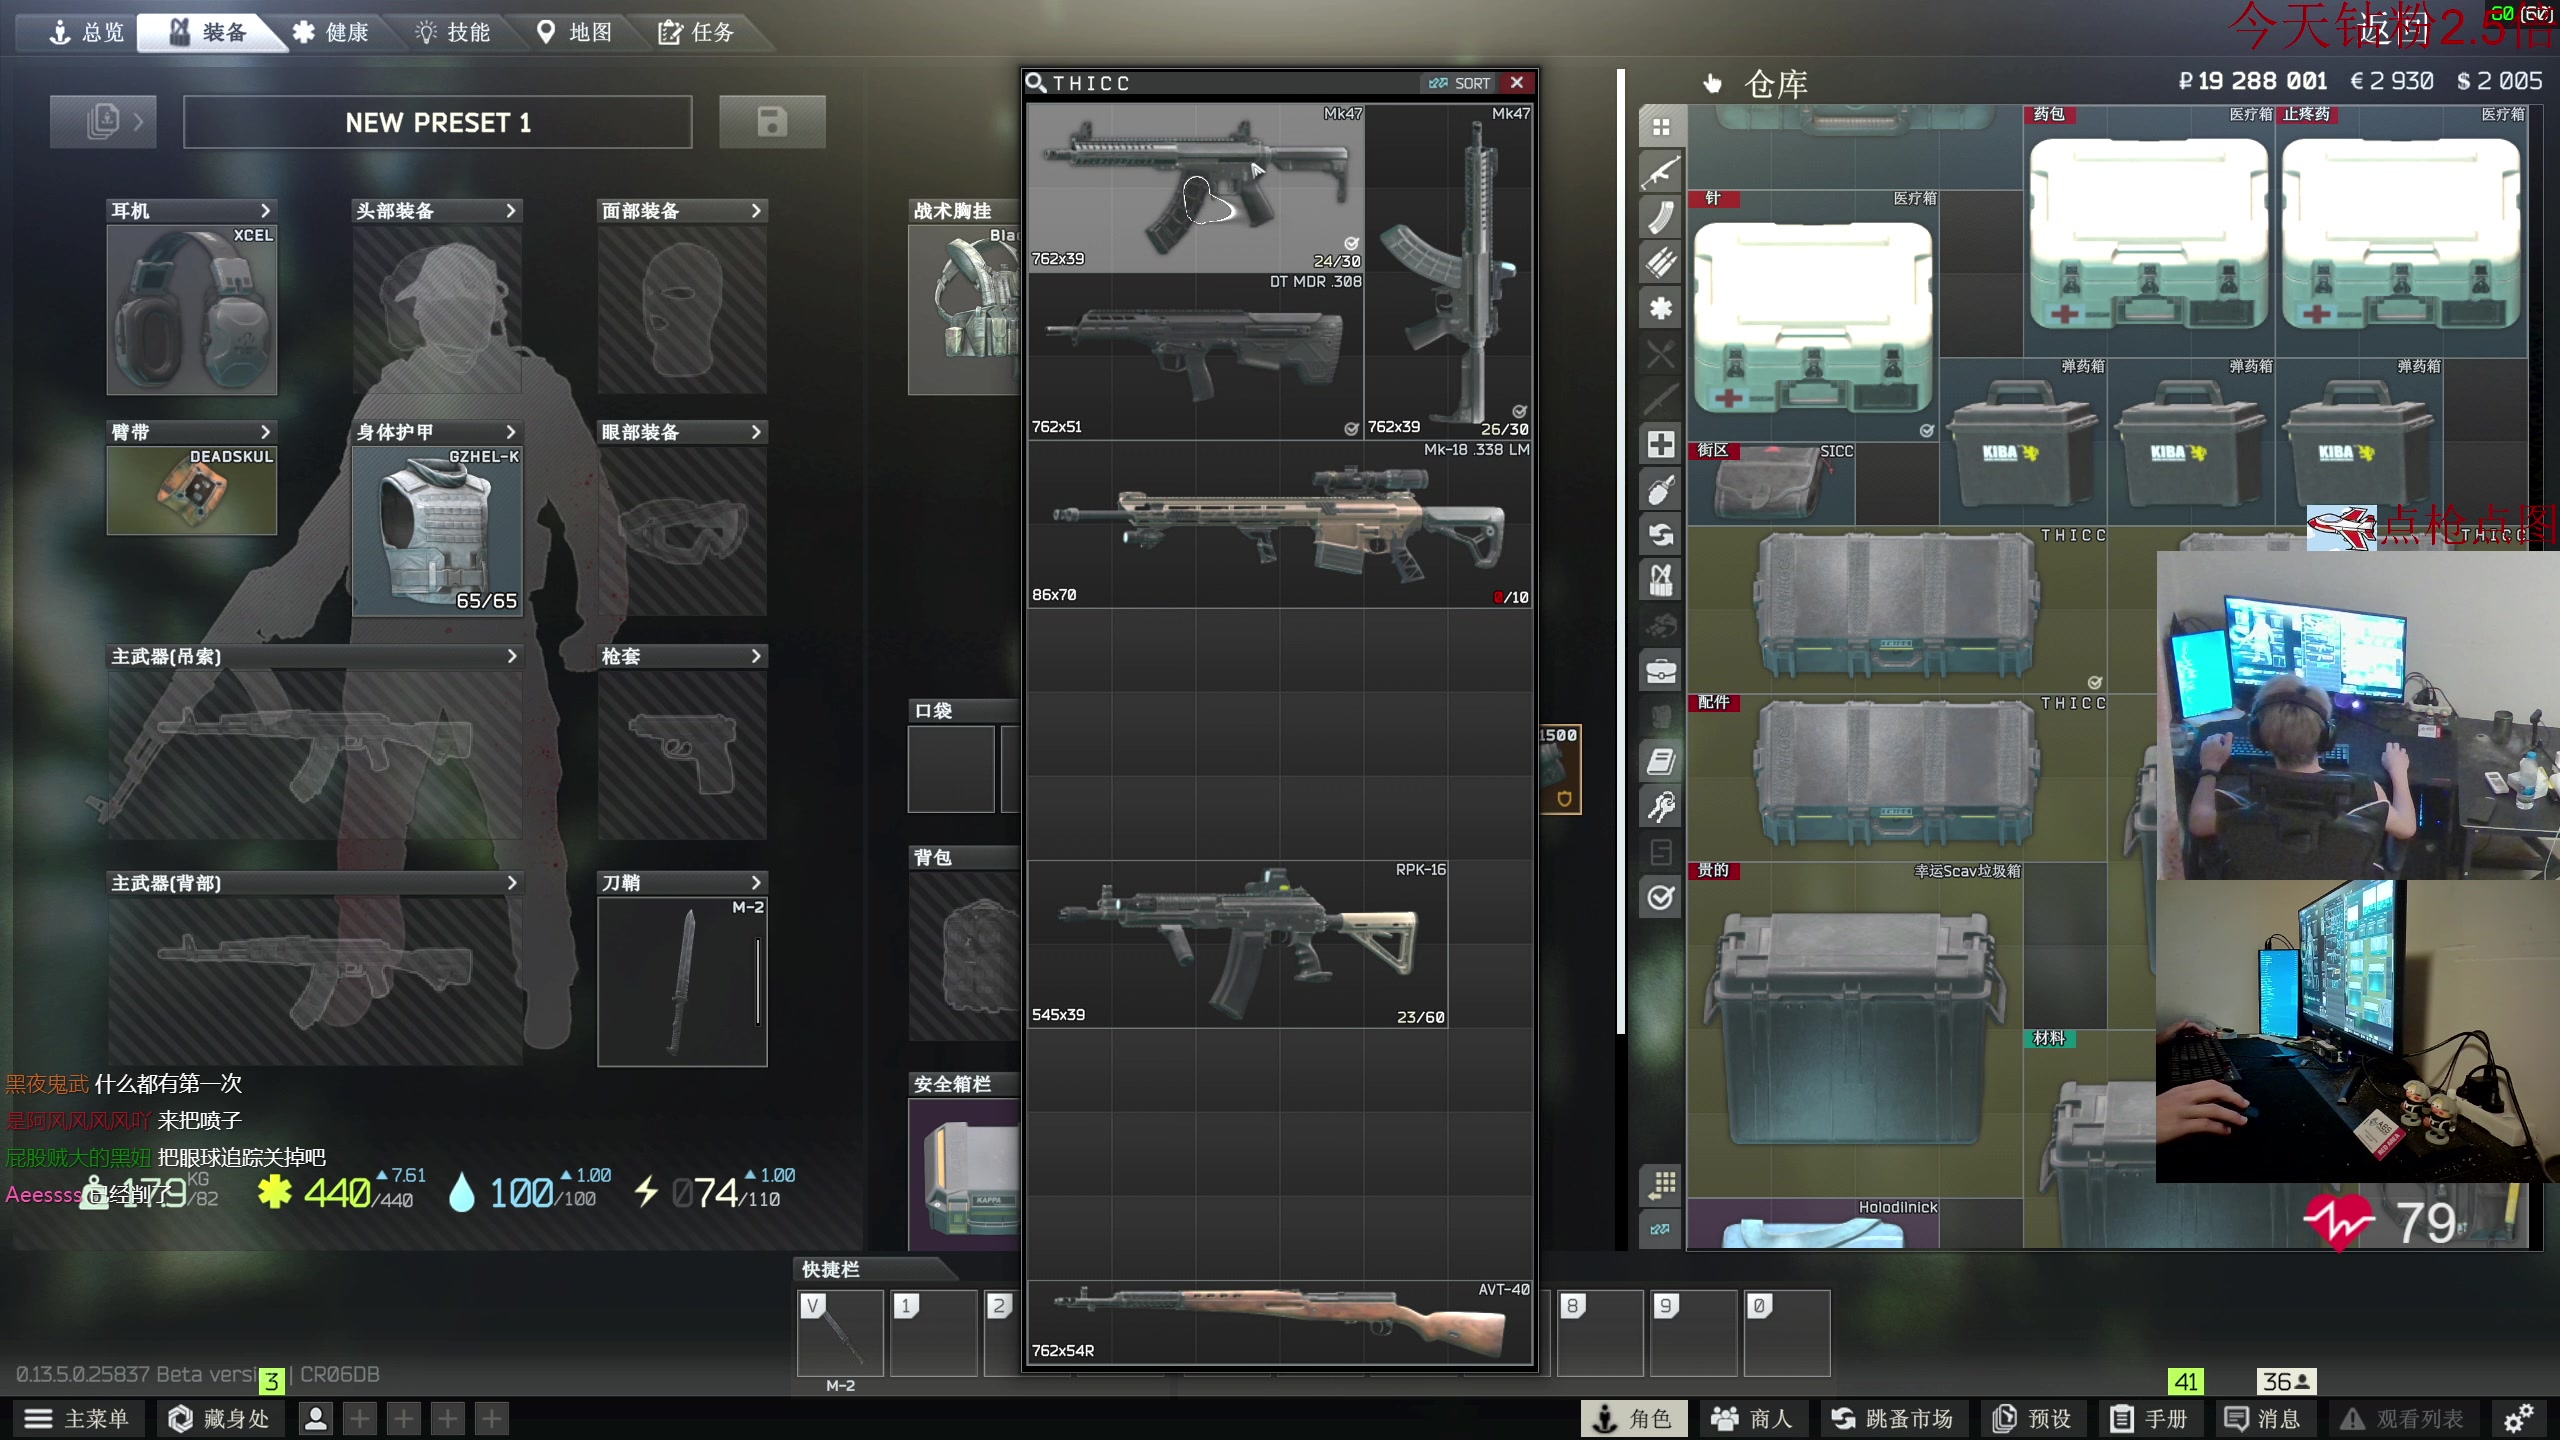Close the THICC container window

click(1517, 83)
